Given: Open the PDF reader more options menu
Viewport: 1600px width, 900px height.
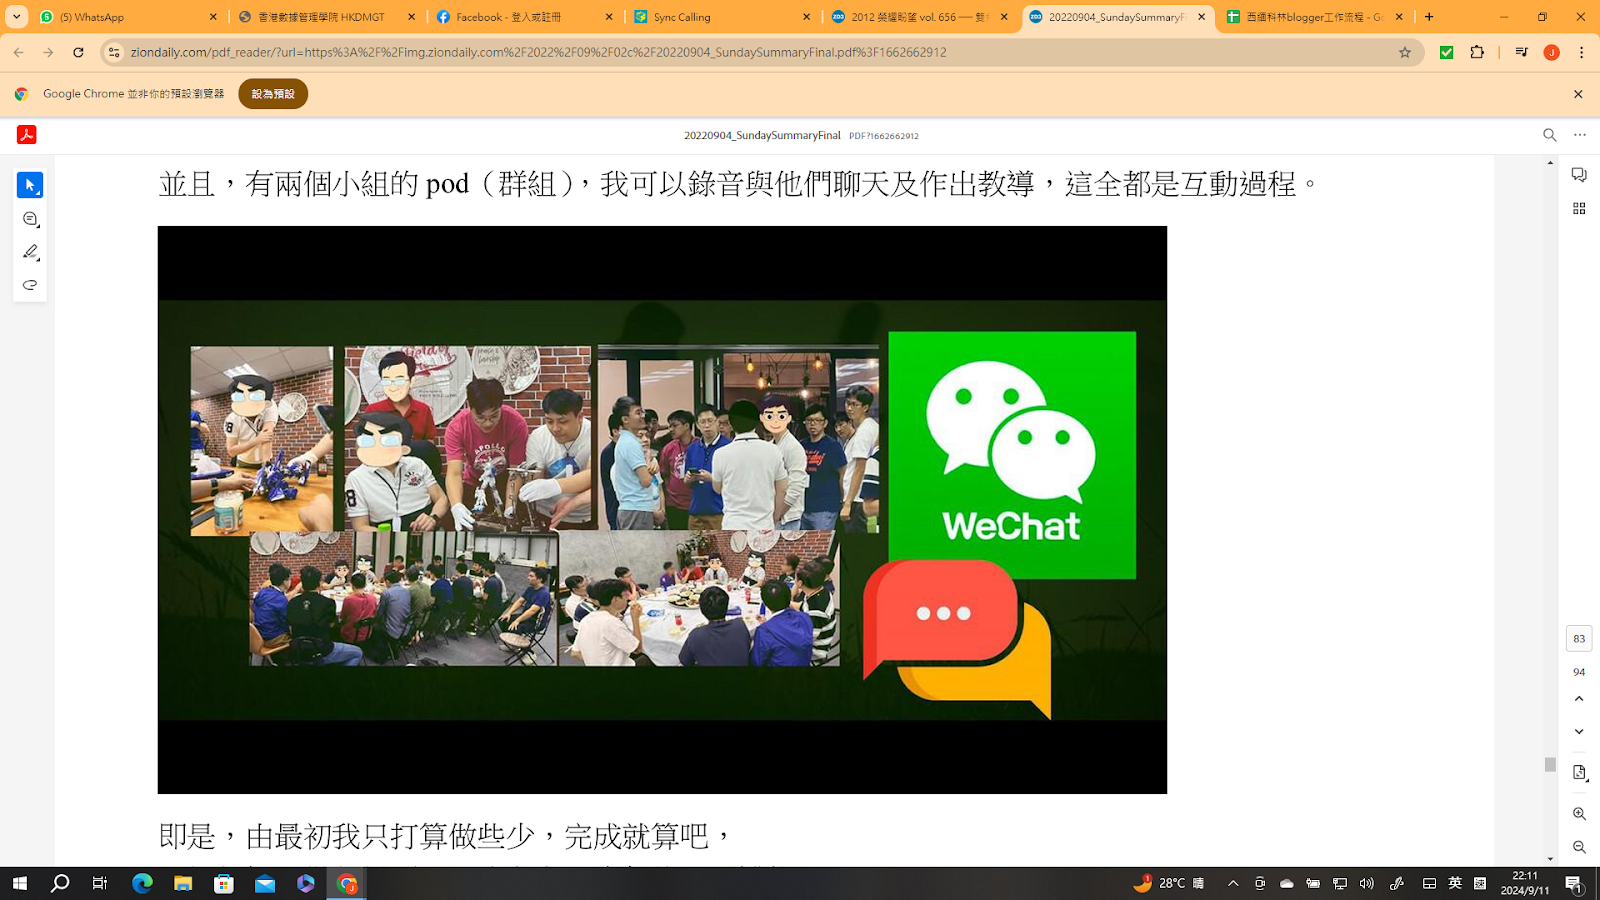Looking at the screenshot, I should (x=1580, y=135).
